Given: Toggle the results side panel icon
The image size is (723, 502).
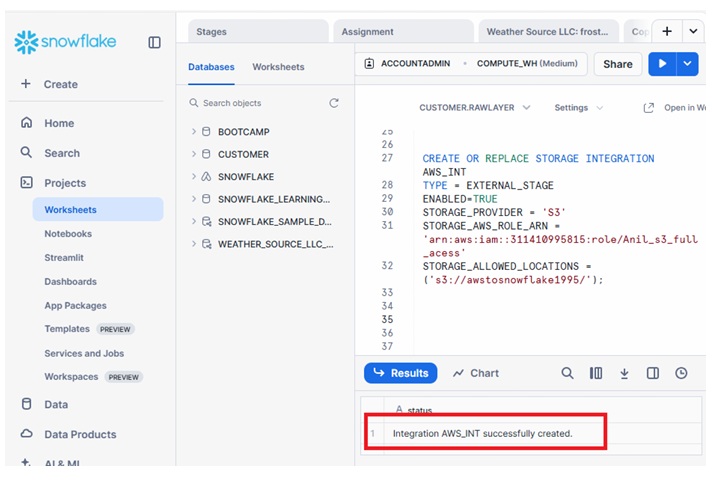Looking at the screenshot, I should point(653,373).
